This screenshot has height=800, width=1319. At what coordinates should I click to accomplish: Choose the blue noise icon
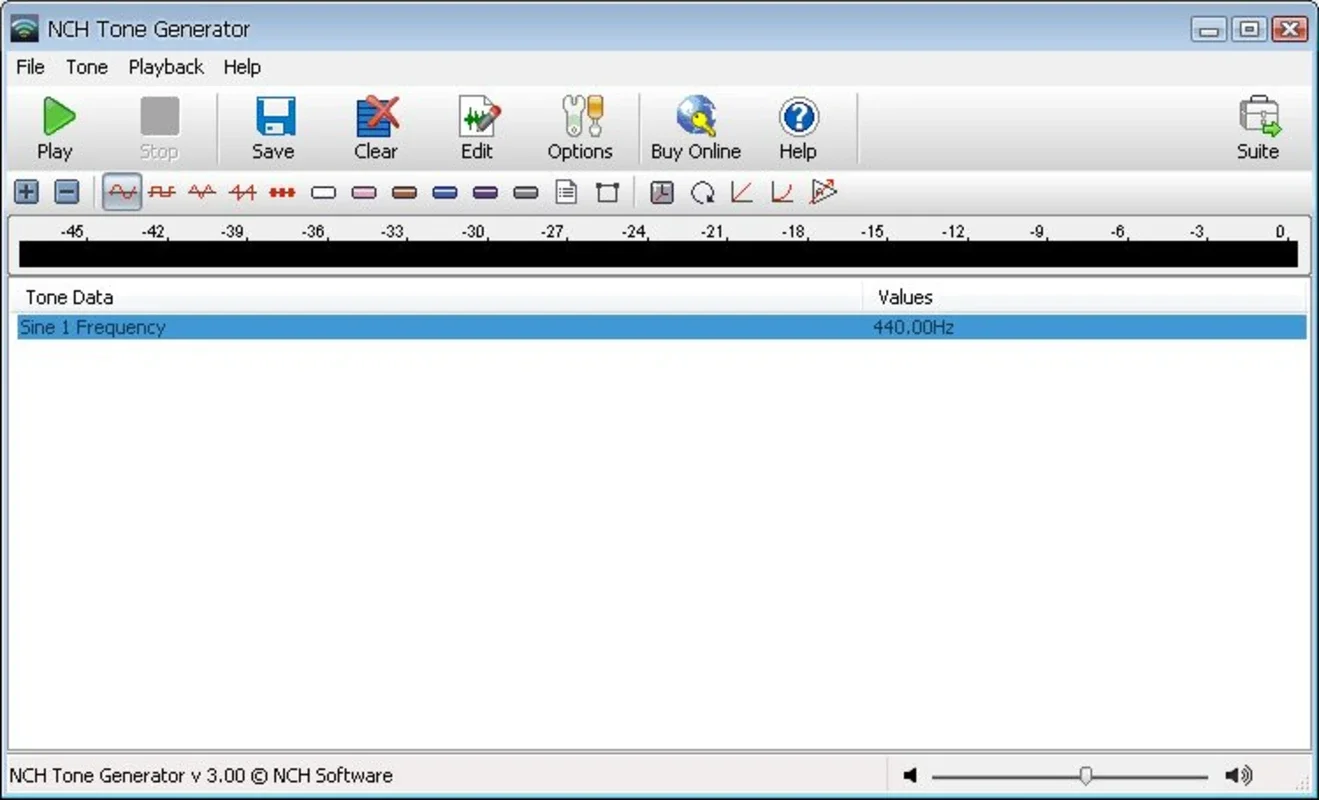click(445, 192)
